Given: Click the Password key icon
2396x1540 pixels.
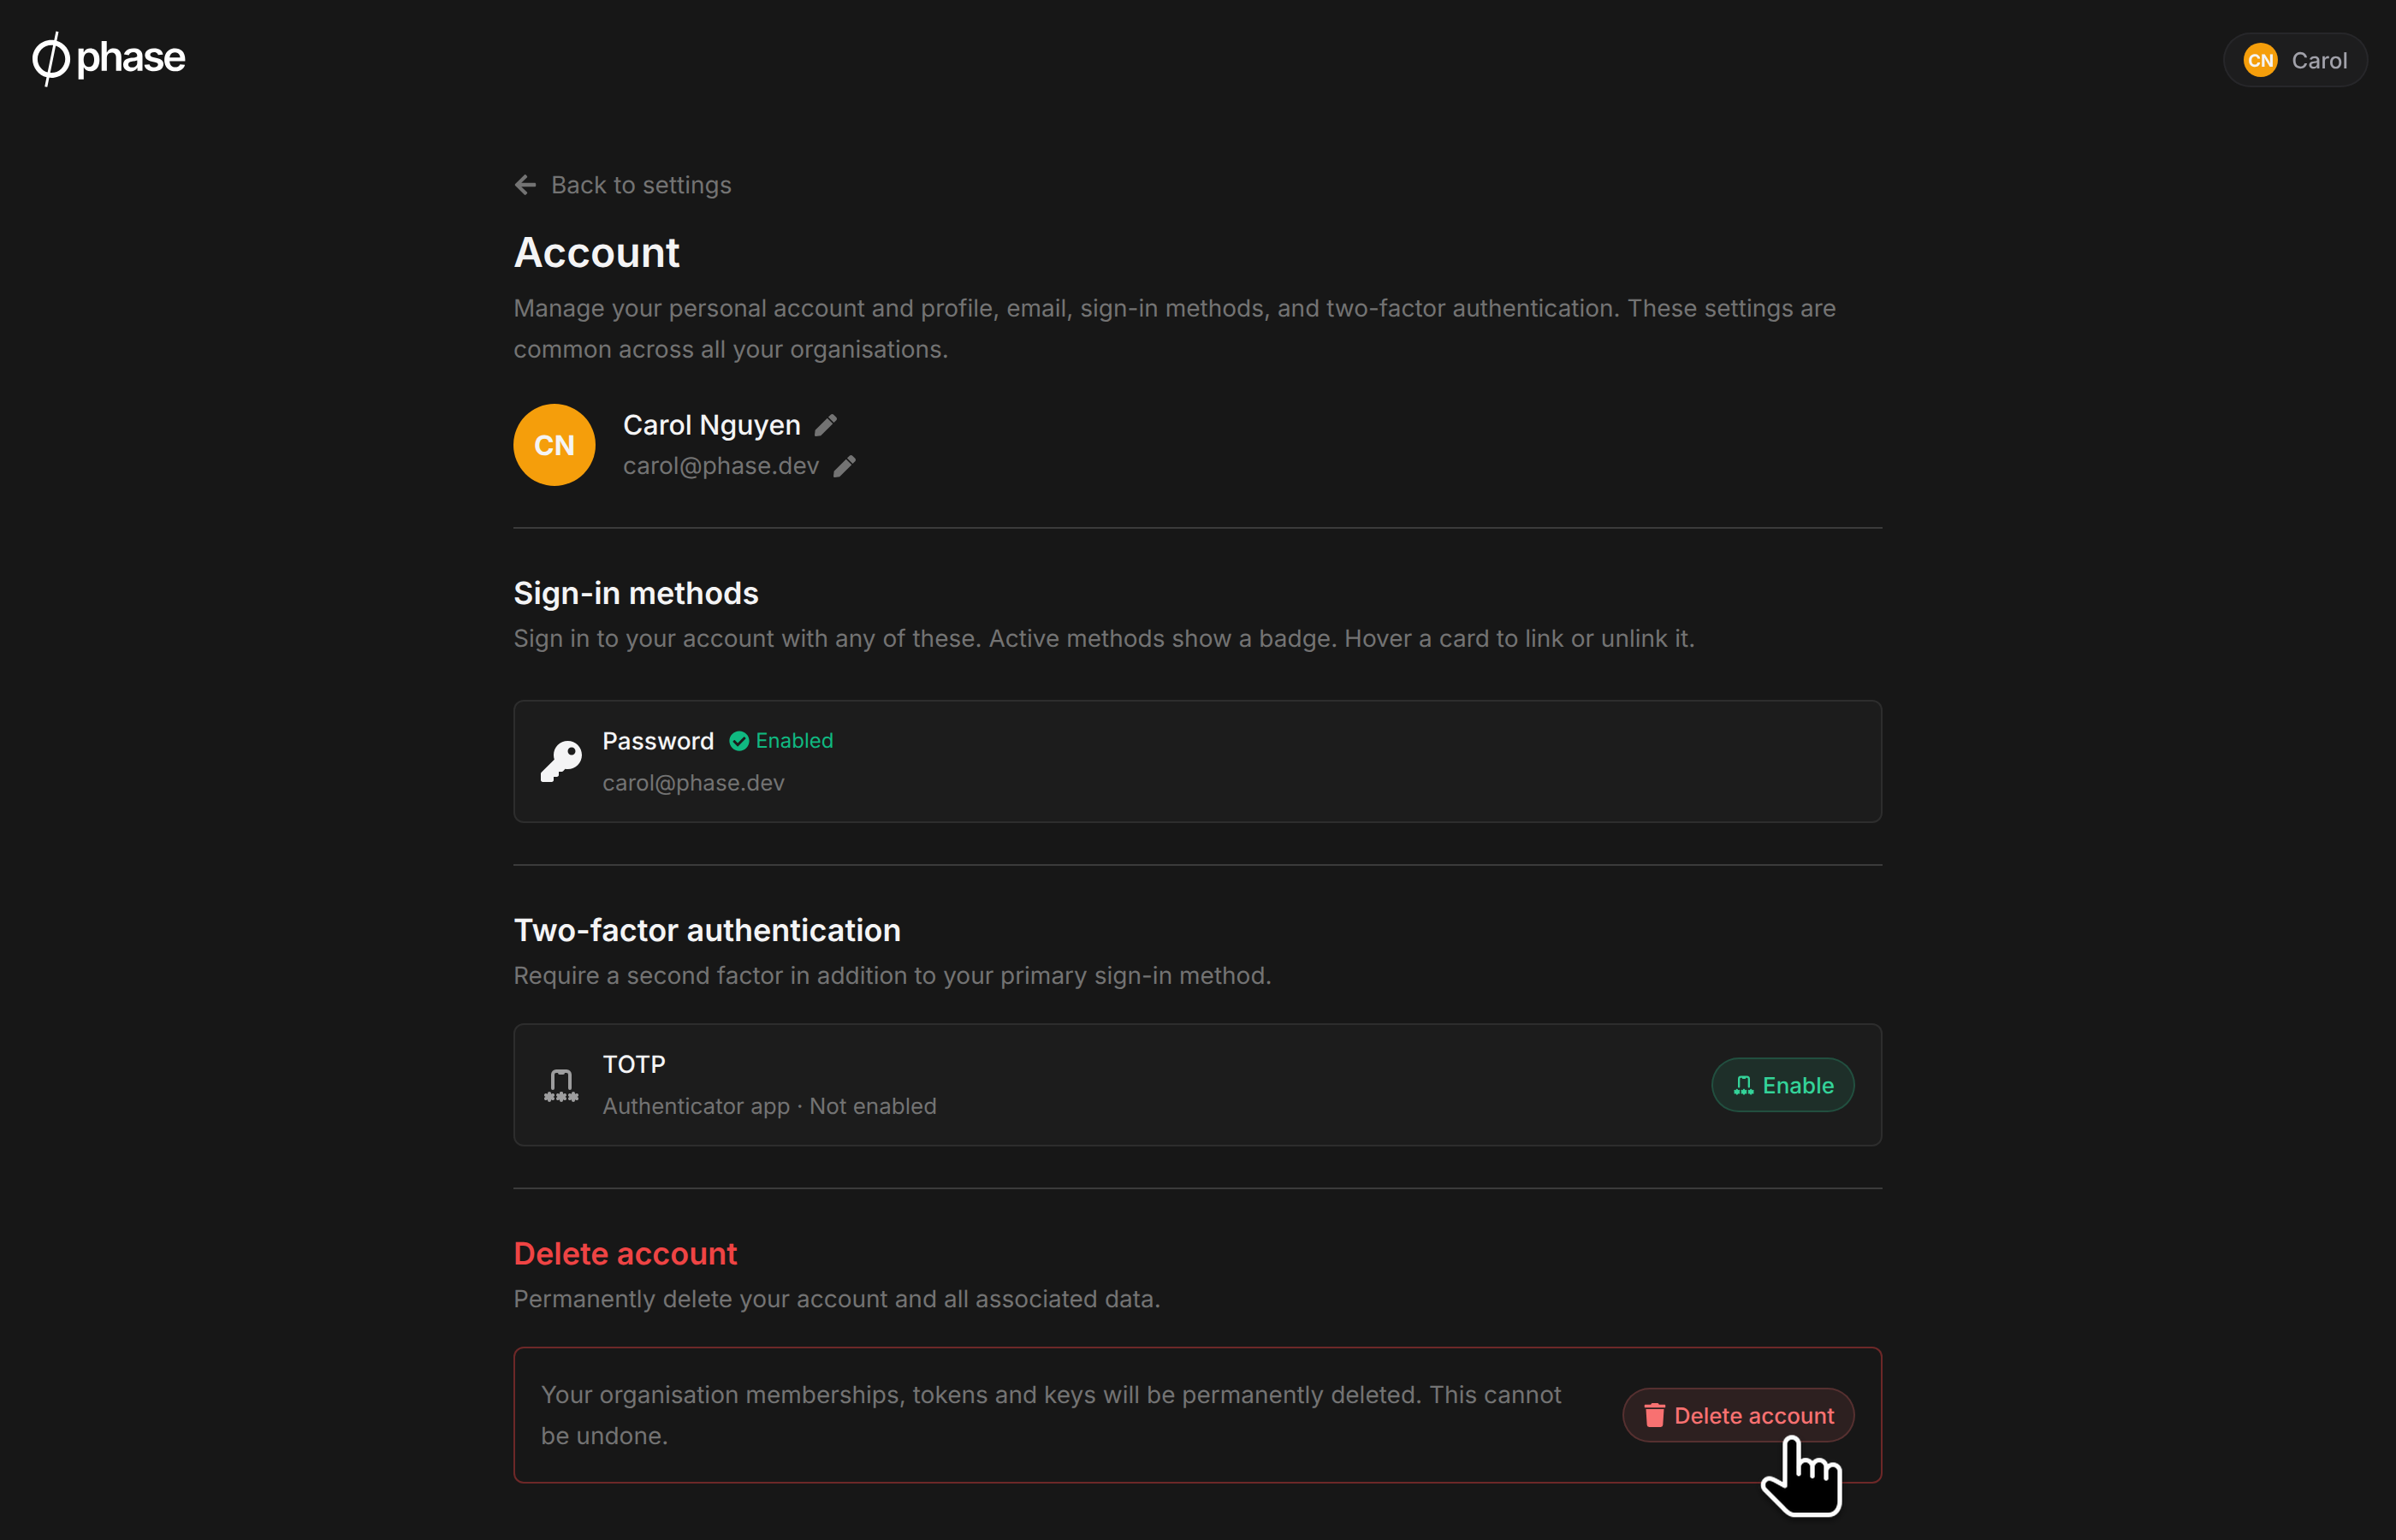Looking at the screenshot, I should click(561, 761).
